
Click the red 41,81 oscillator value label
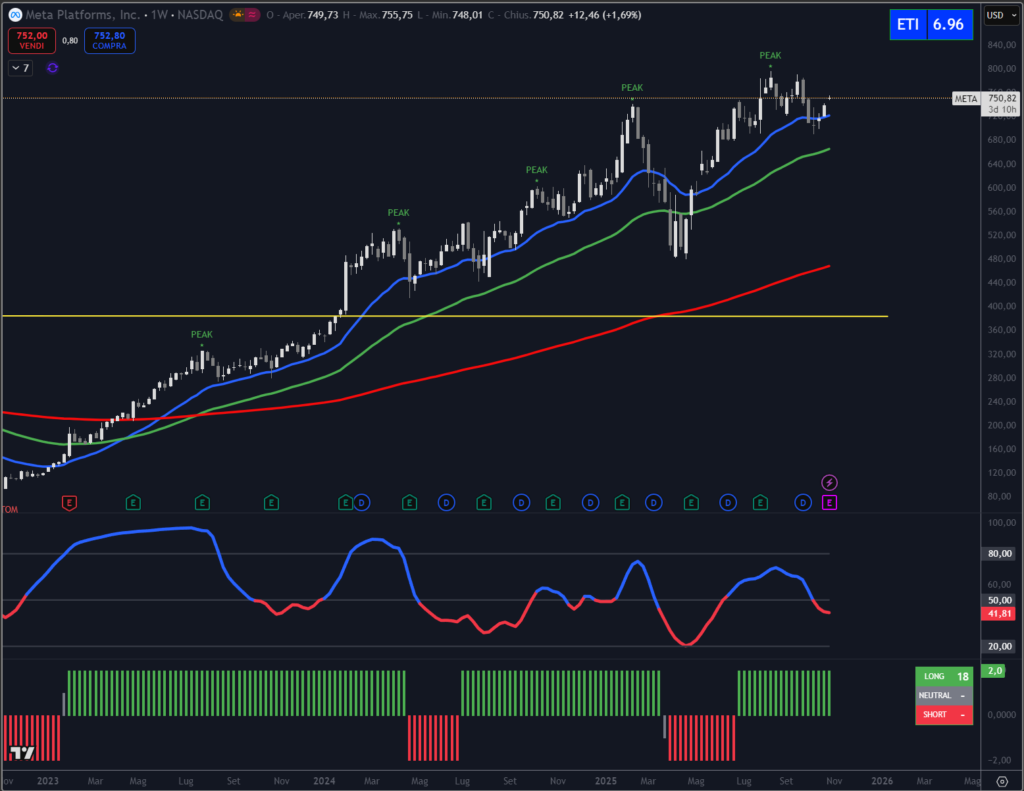click(998, 613)
